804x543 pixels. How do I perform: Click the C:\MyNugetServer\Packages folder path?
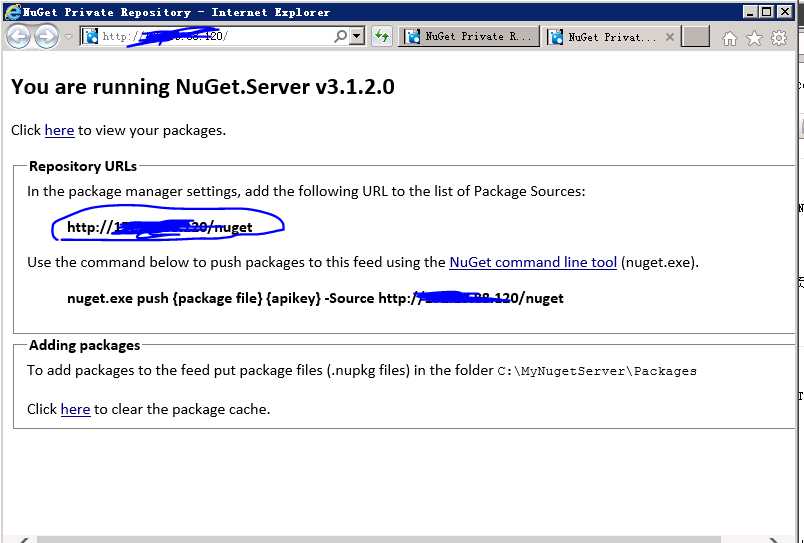(x=597, y=371)
